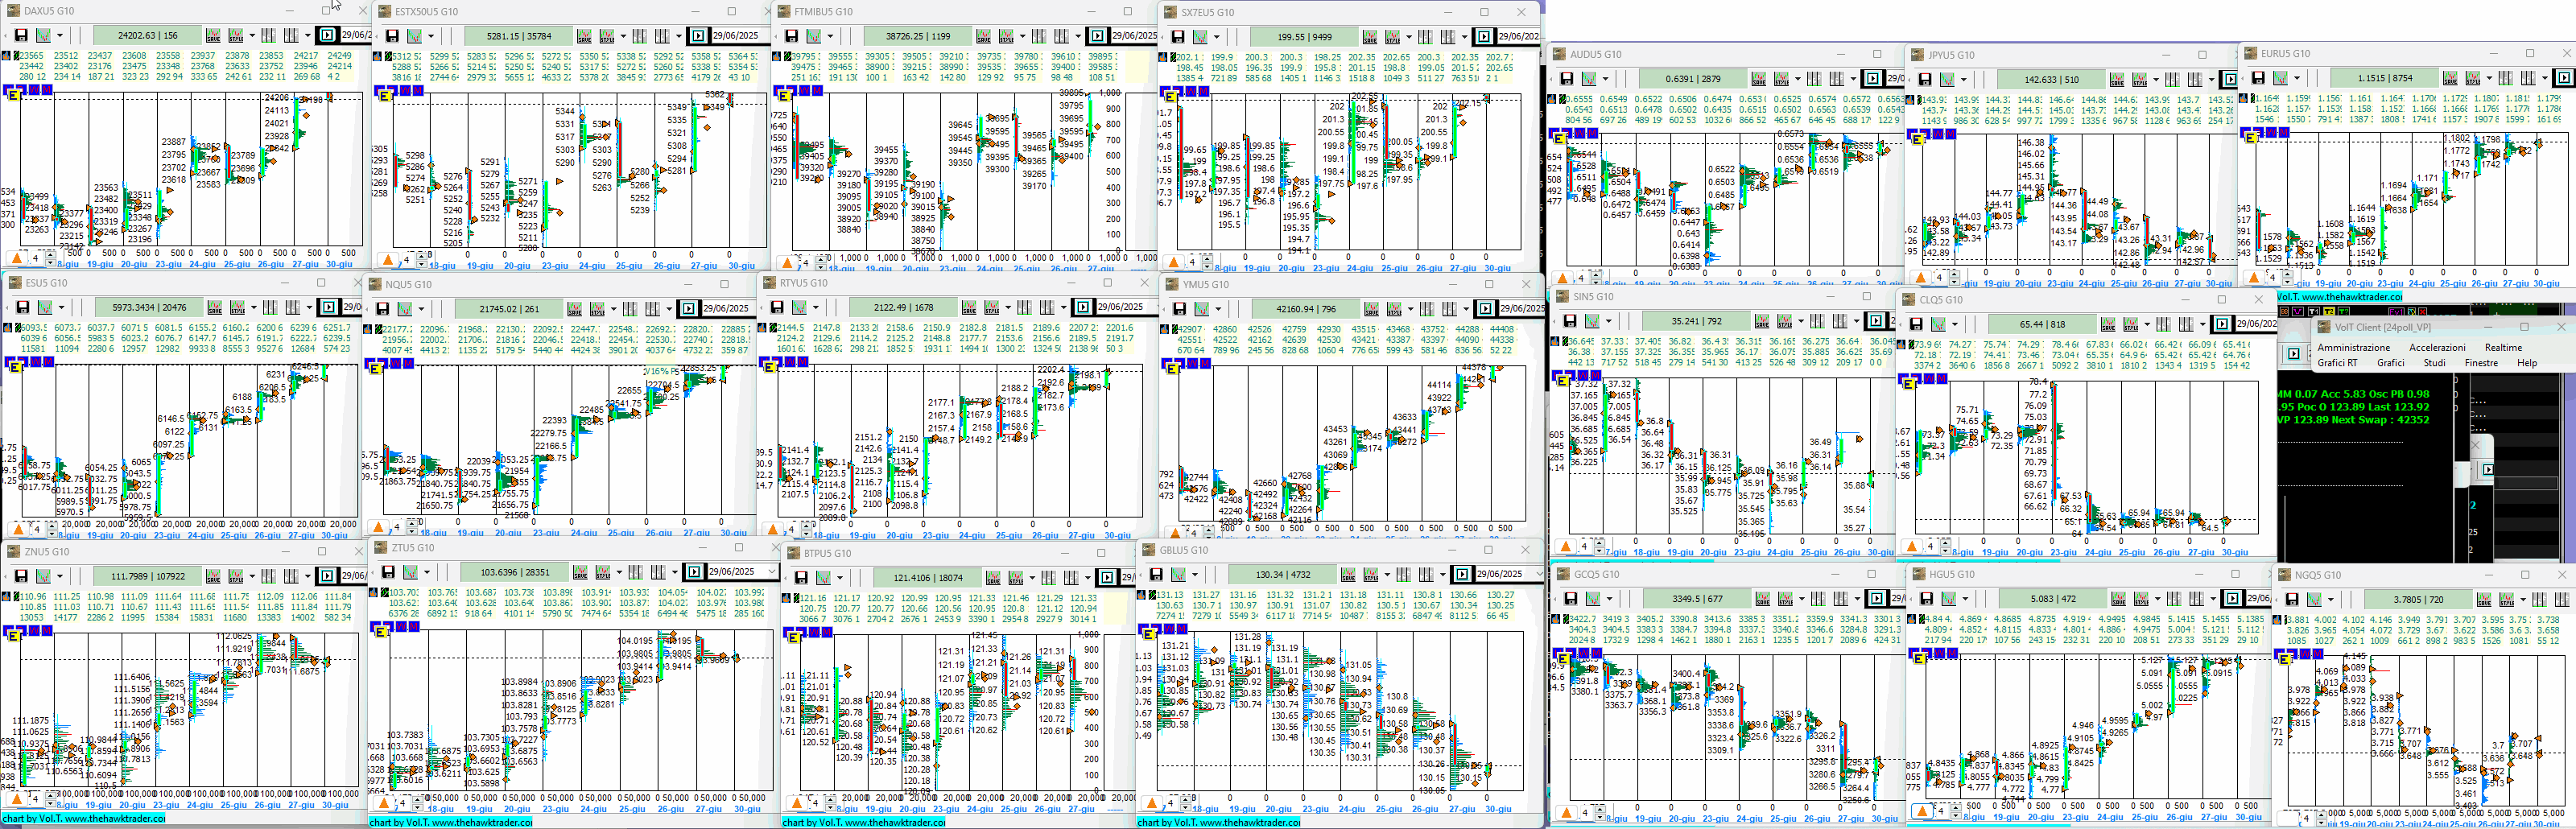This screenshot has width=2576, height=829.
Task: Click the Help menu in VolT Client
Action: (2527, 363)
